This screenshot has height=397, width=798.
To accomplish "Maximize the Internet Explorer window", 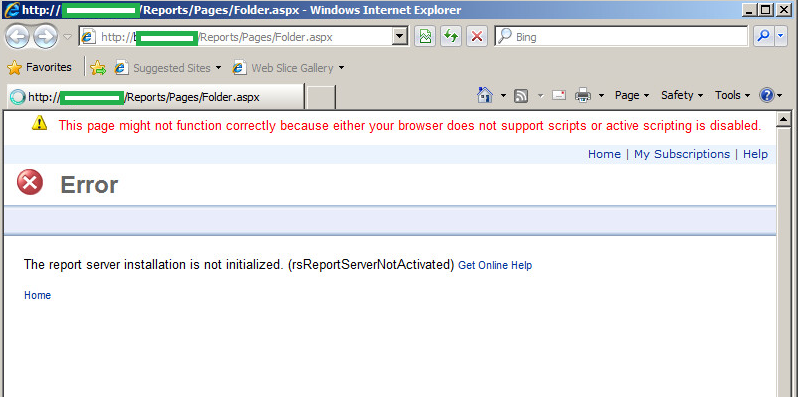I will [765, 9].
